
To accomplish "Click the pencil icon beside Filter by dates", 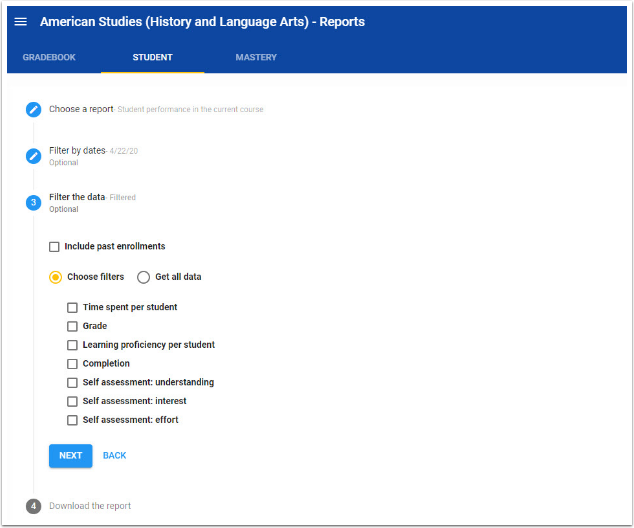I will tap(34, 155).
